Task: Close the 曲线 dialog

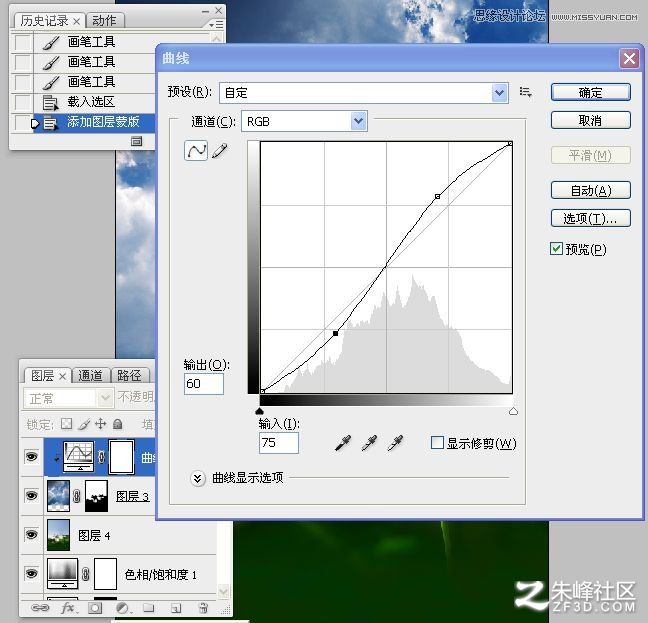Action: [629, 58]
